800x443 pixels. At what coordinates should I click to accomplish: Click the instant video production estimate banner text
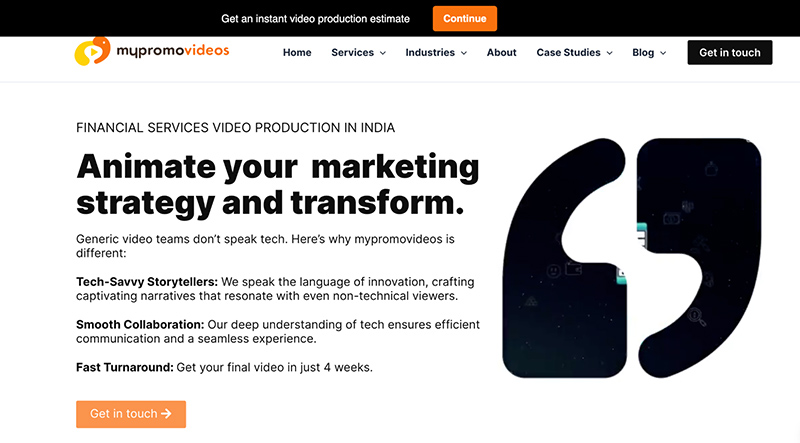tap(316, 19)
